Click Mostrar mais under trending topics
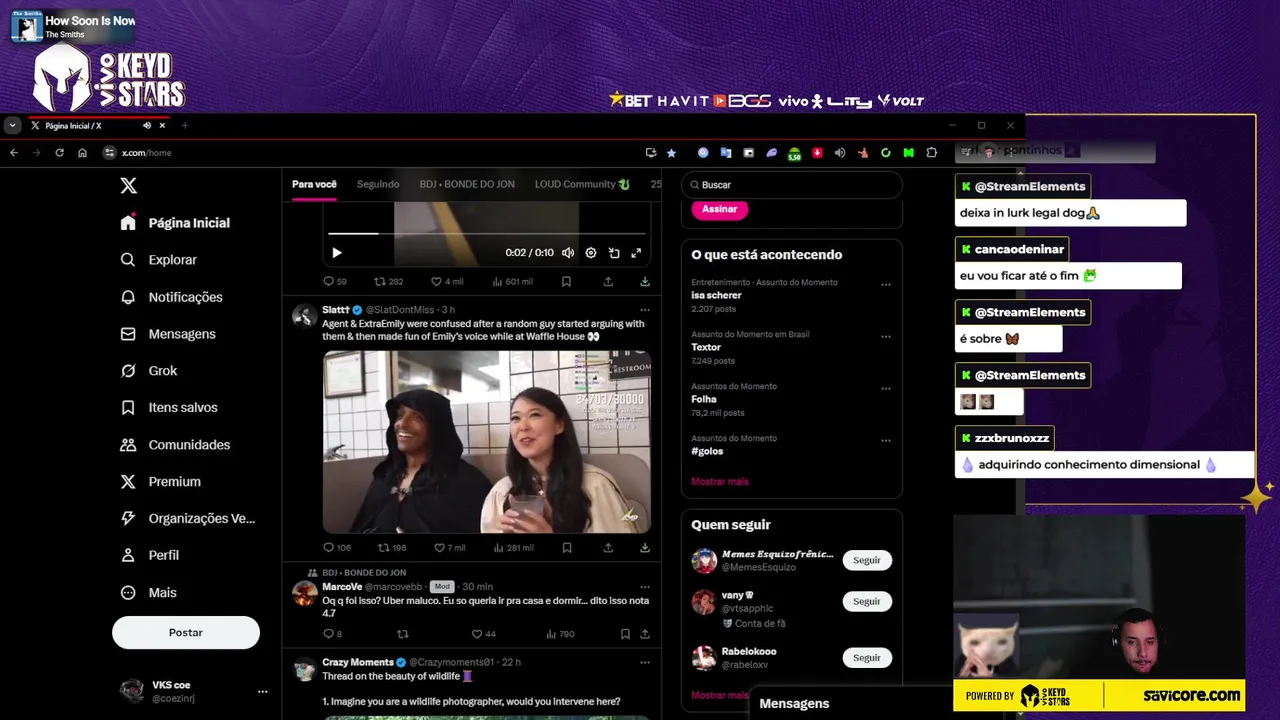 (x=720, y=481)
